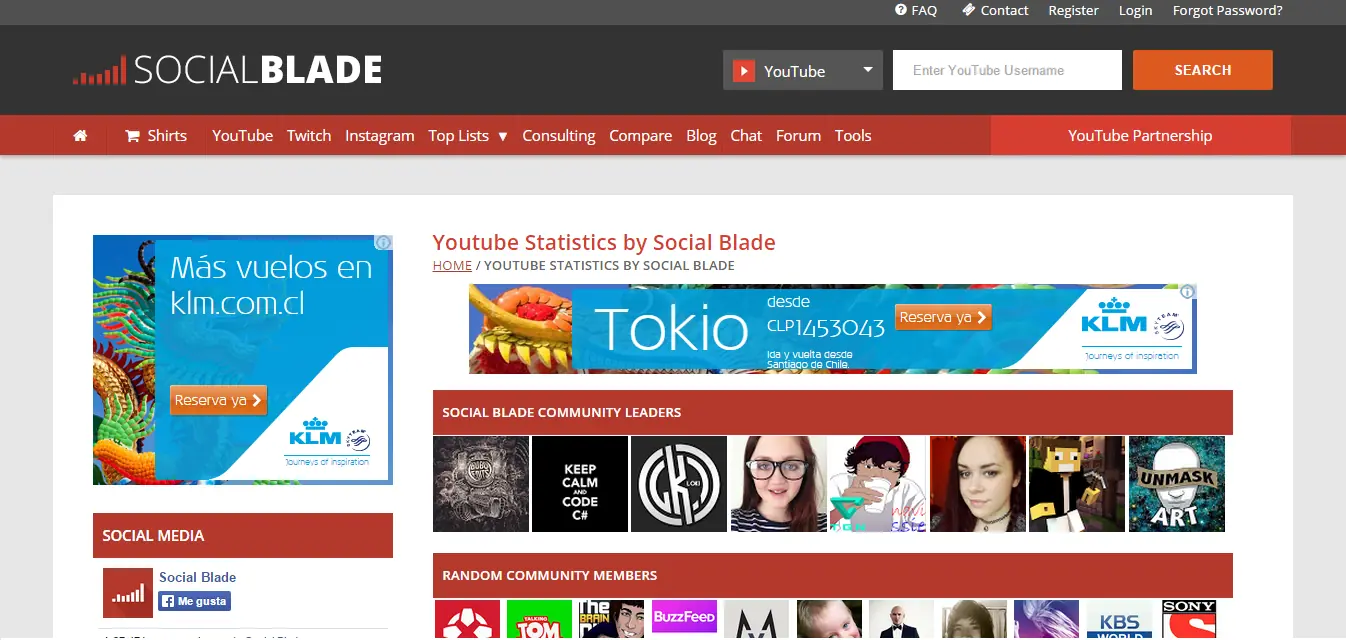Viewport: 1346px width, 640px height.
Task: Open the Consulting nav item
Action: pyautogui.click(x=559, y=136)
